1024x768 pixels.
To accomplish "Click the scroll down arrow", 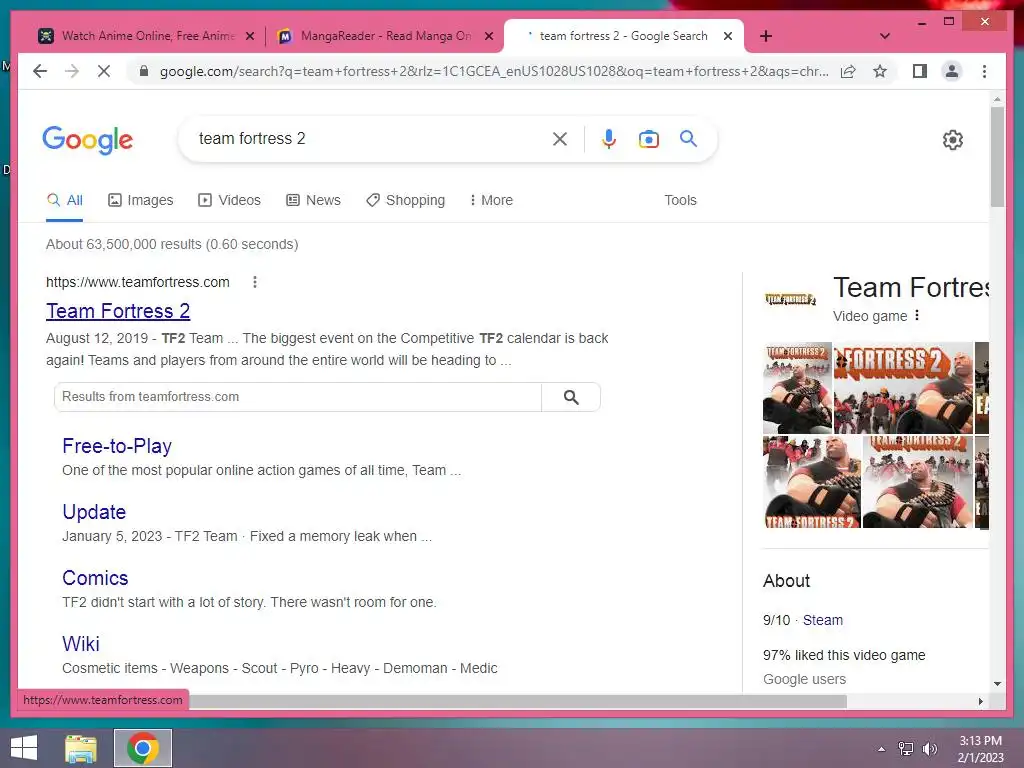I will (997, 684).
